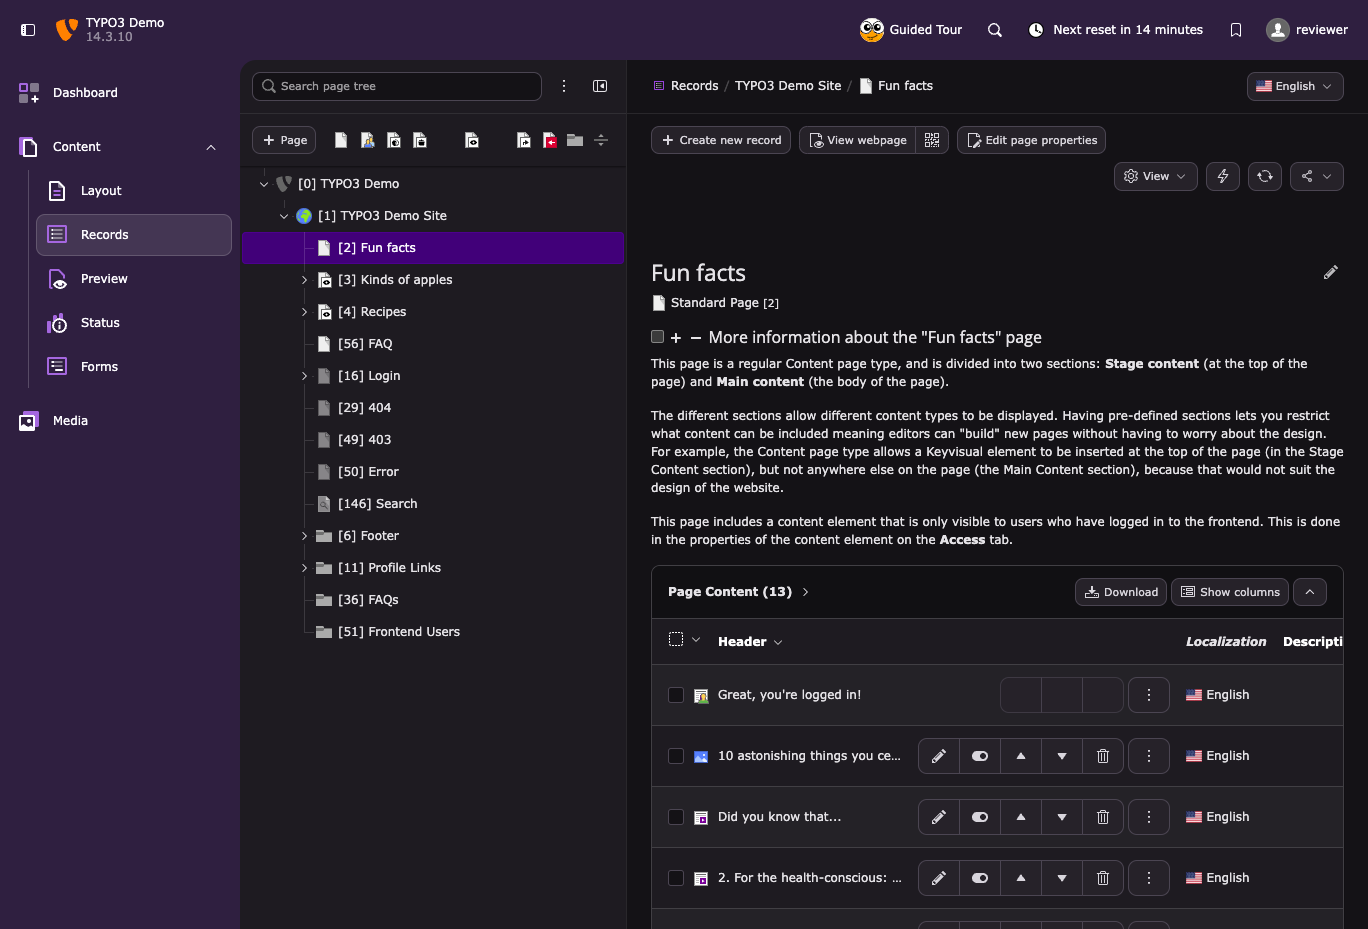Click the pencil icon beside Fun facts title
1368x929 pixels.
[1330, 272]
